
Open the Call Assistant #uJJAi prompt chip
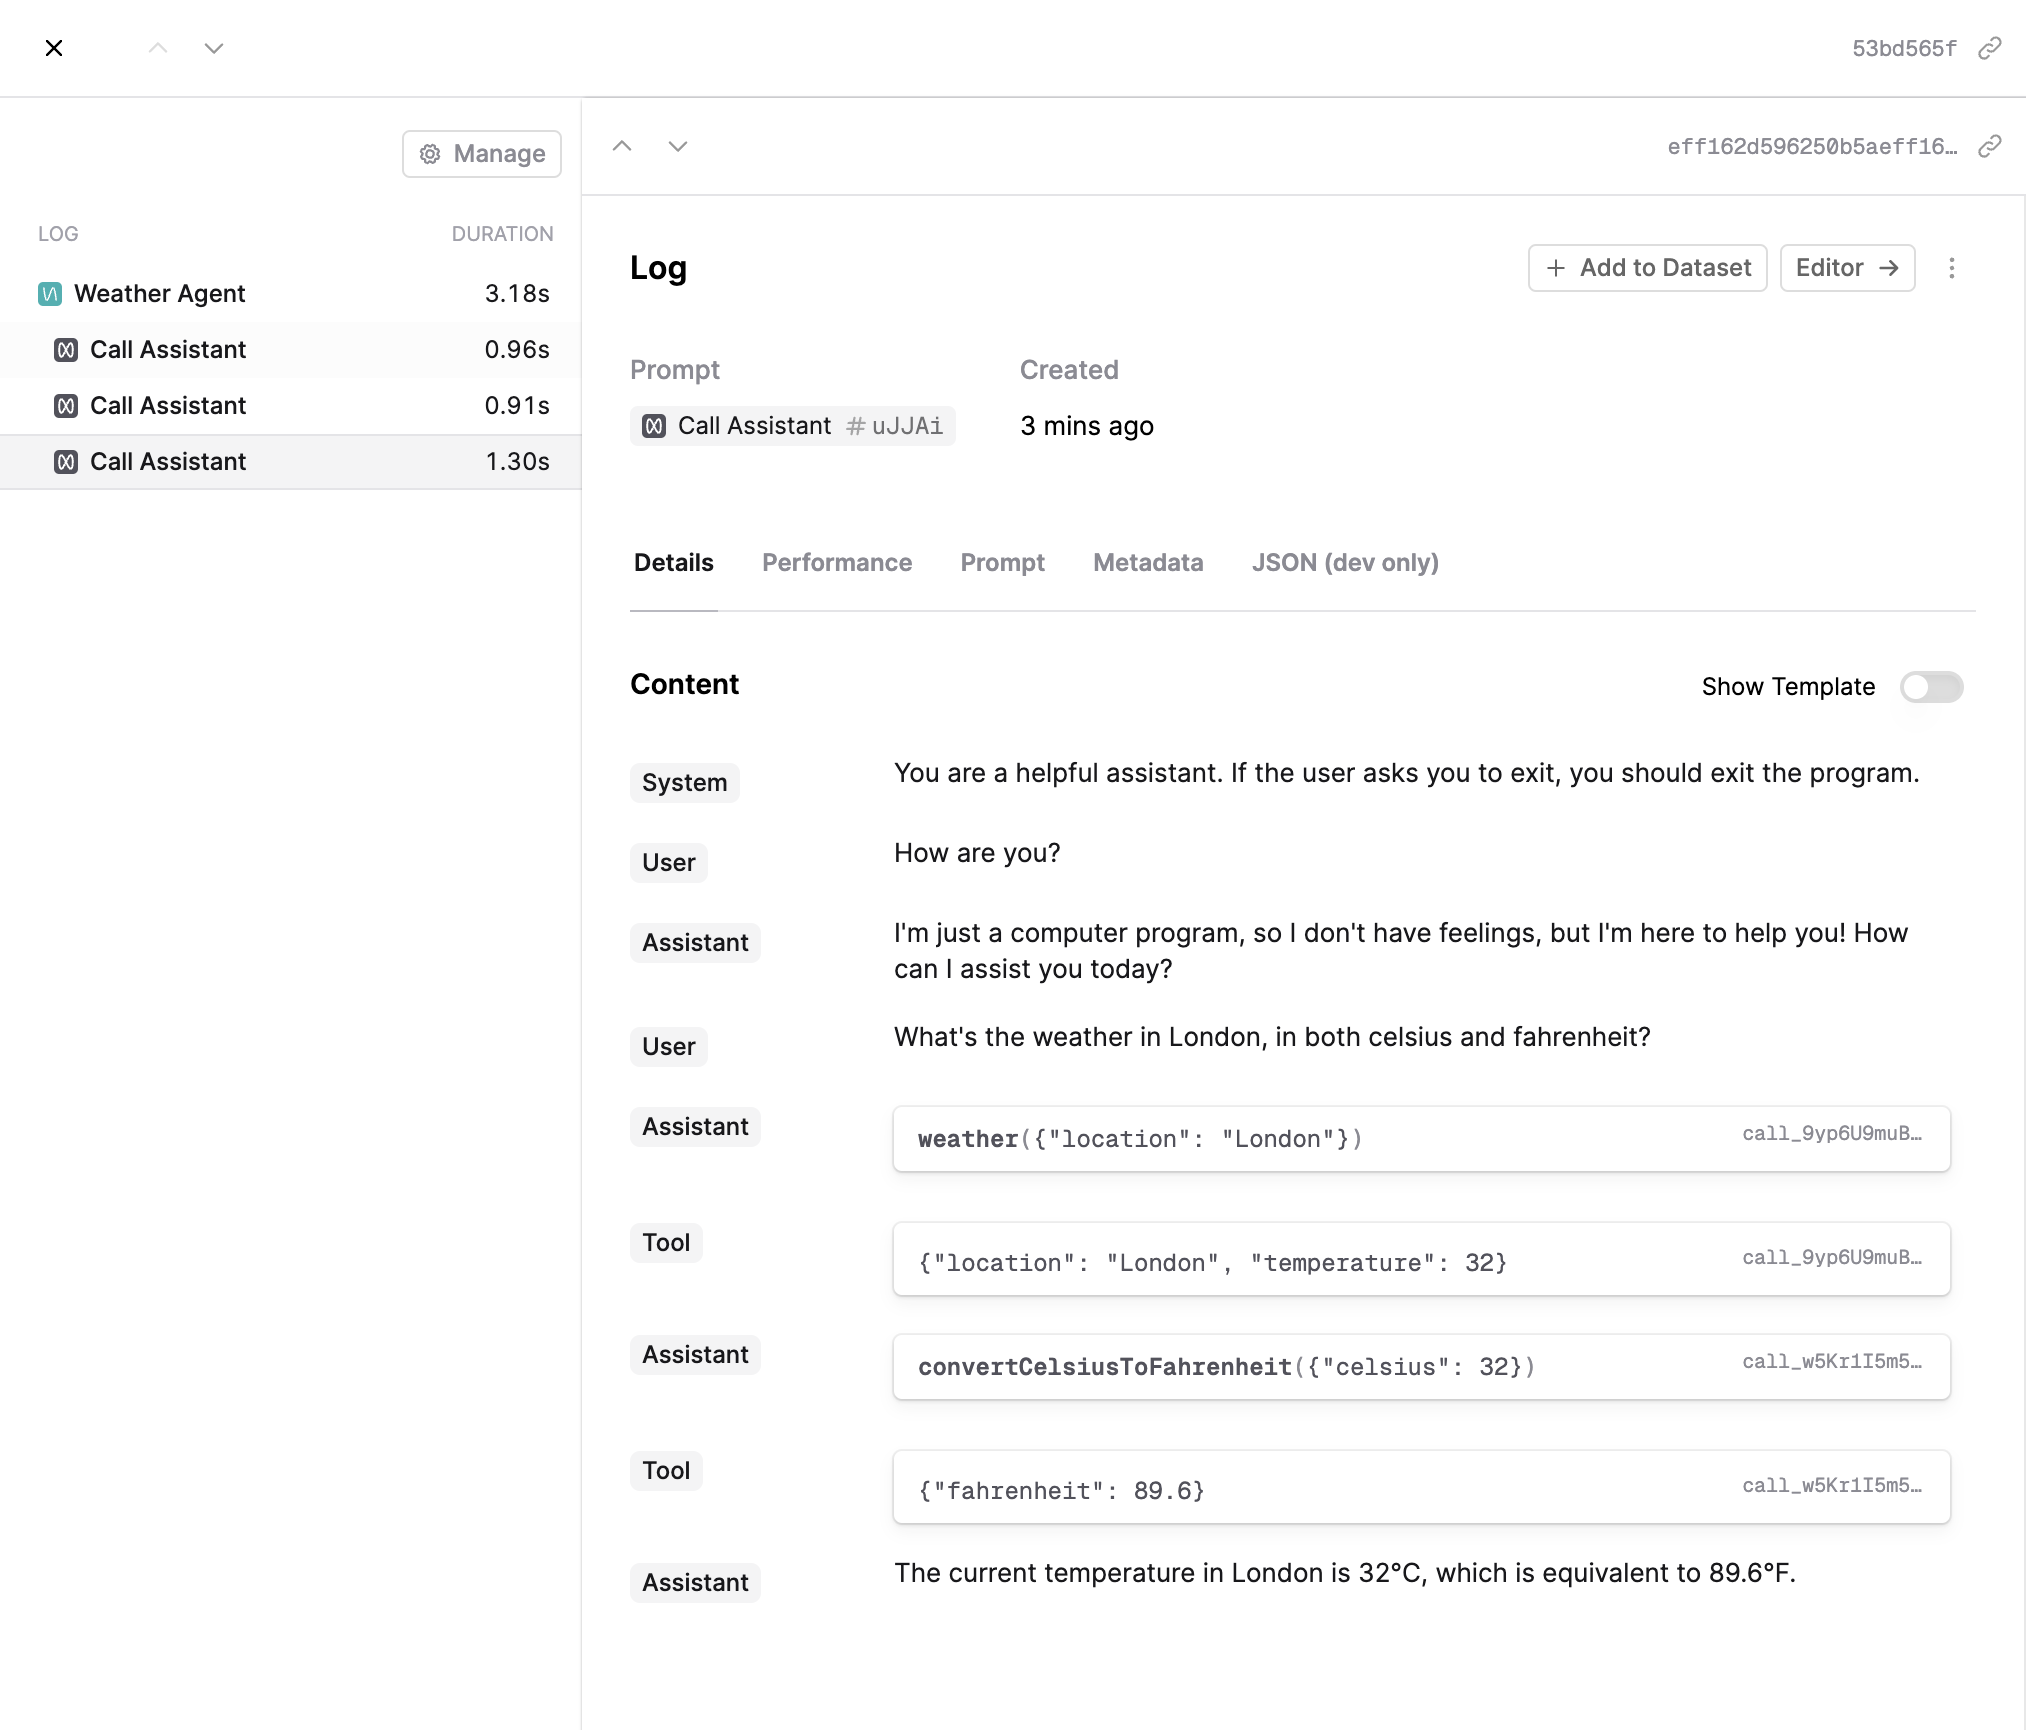[x=792, y=426]
